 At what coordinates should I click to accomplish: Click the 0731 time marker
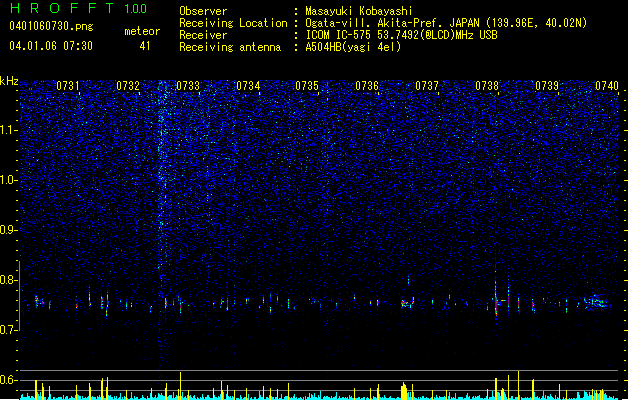click(68, 86)
